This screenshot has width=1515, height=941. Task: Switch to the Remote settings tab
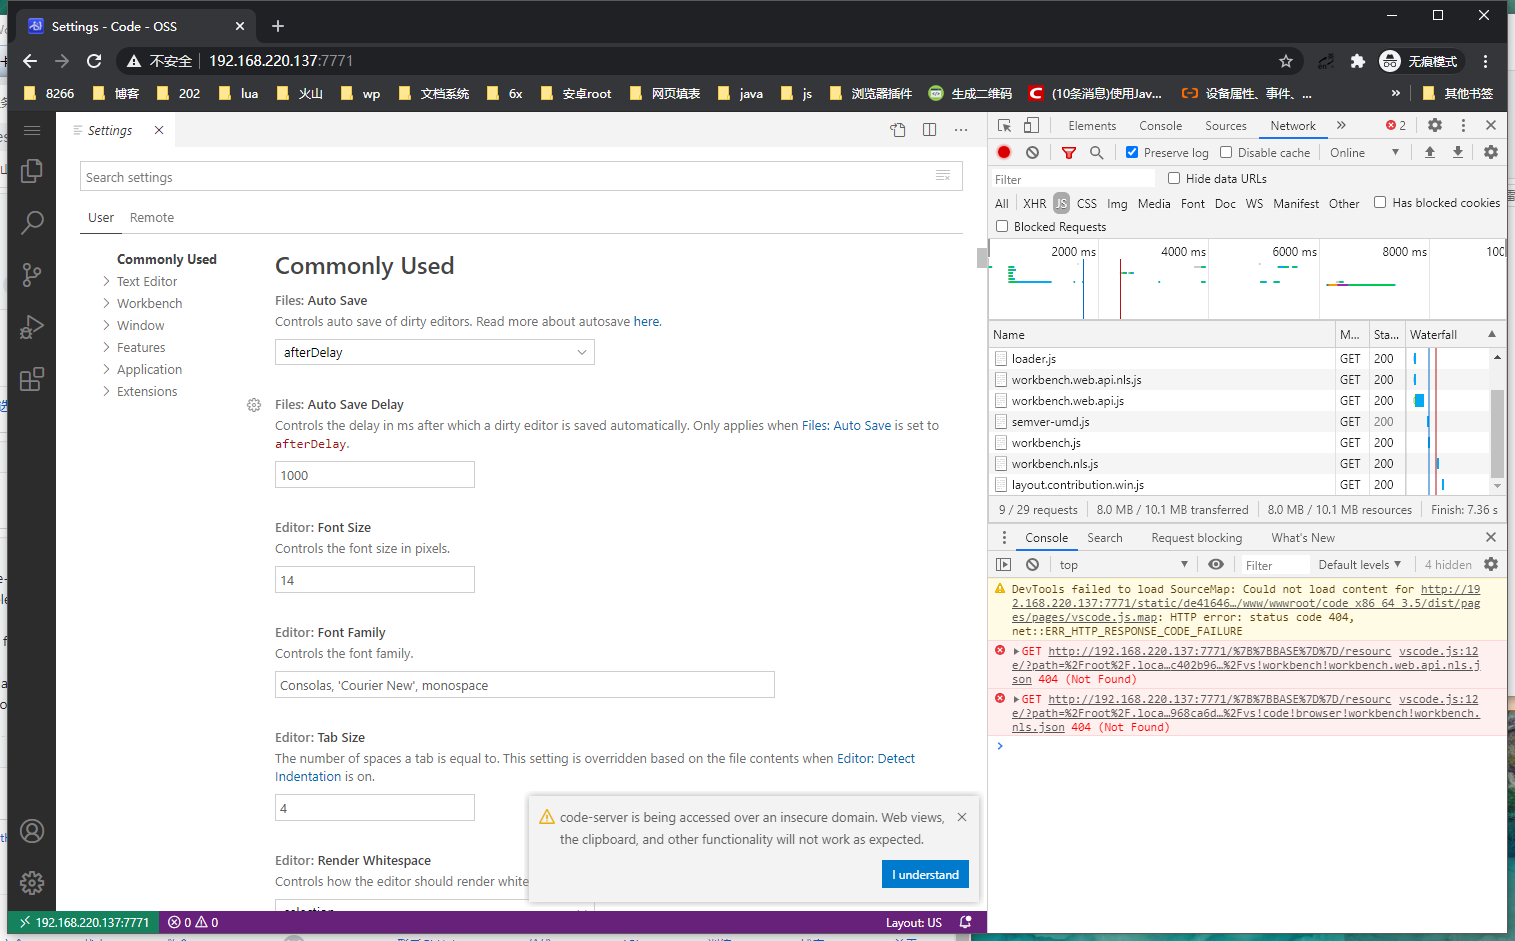152,217
